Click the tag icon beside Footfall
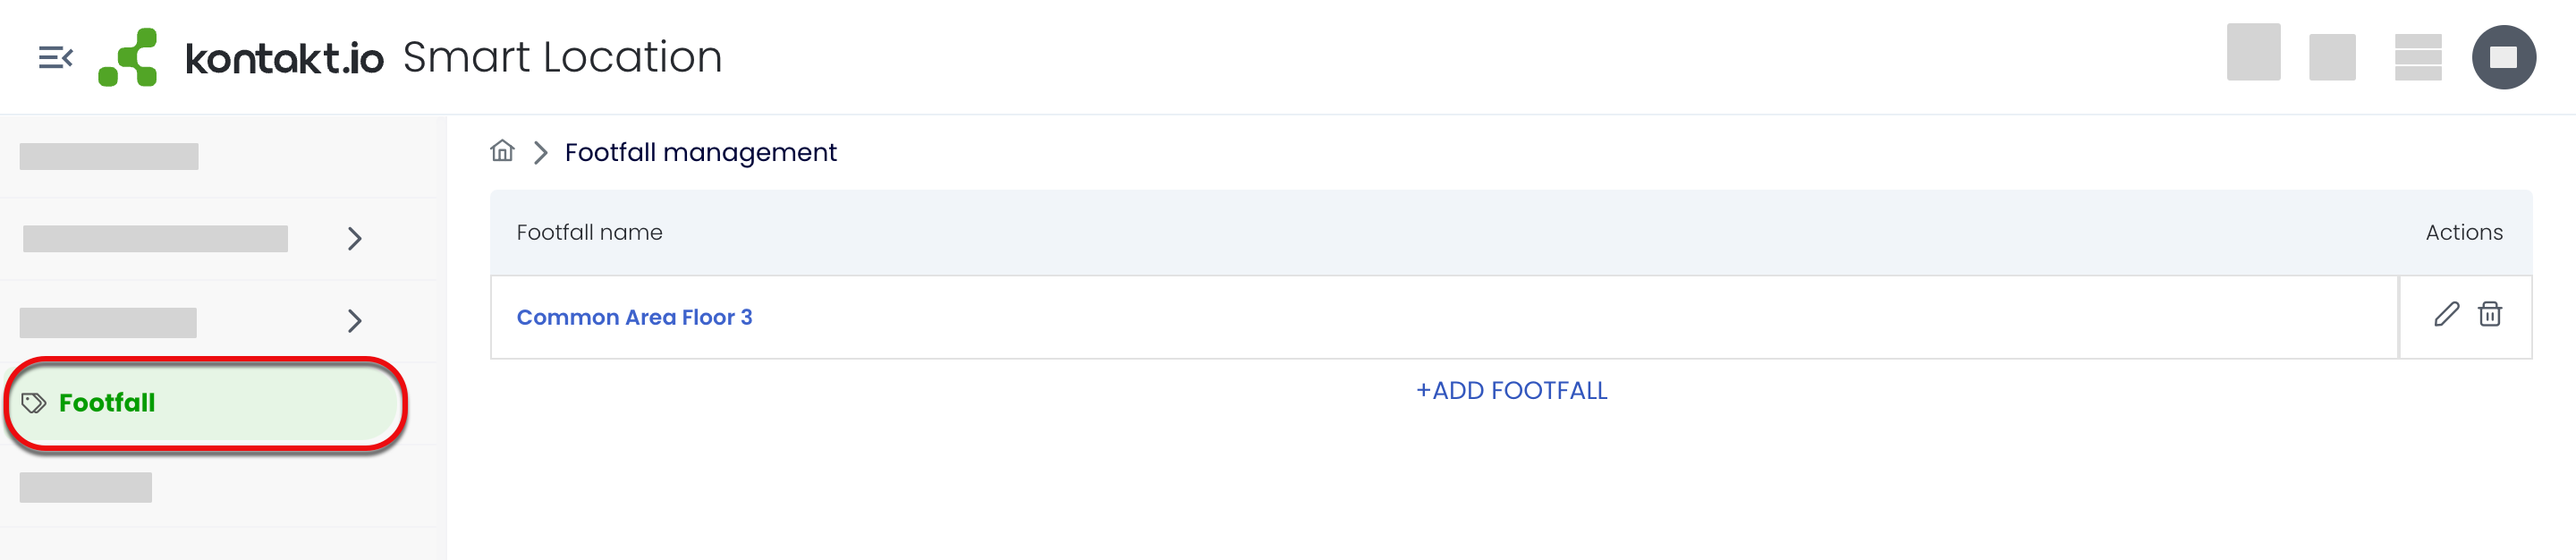 coord(34,403)
